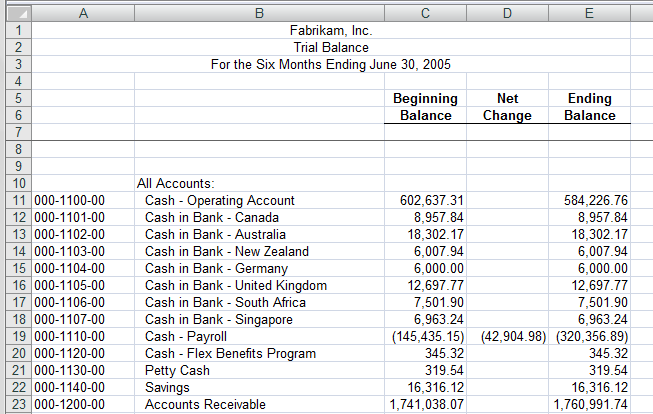The image size is (653, 414).
Task: Select column E header
Action: pos(589,11)
